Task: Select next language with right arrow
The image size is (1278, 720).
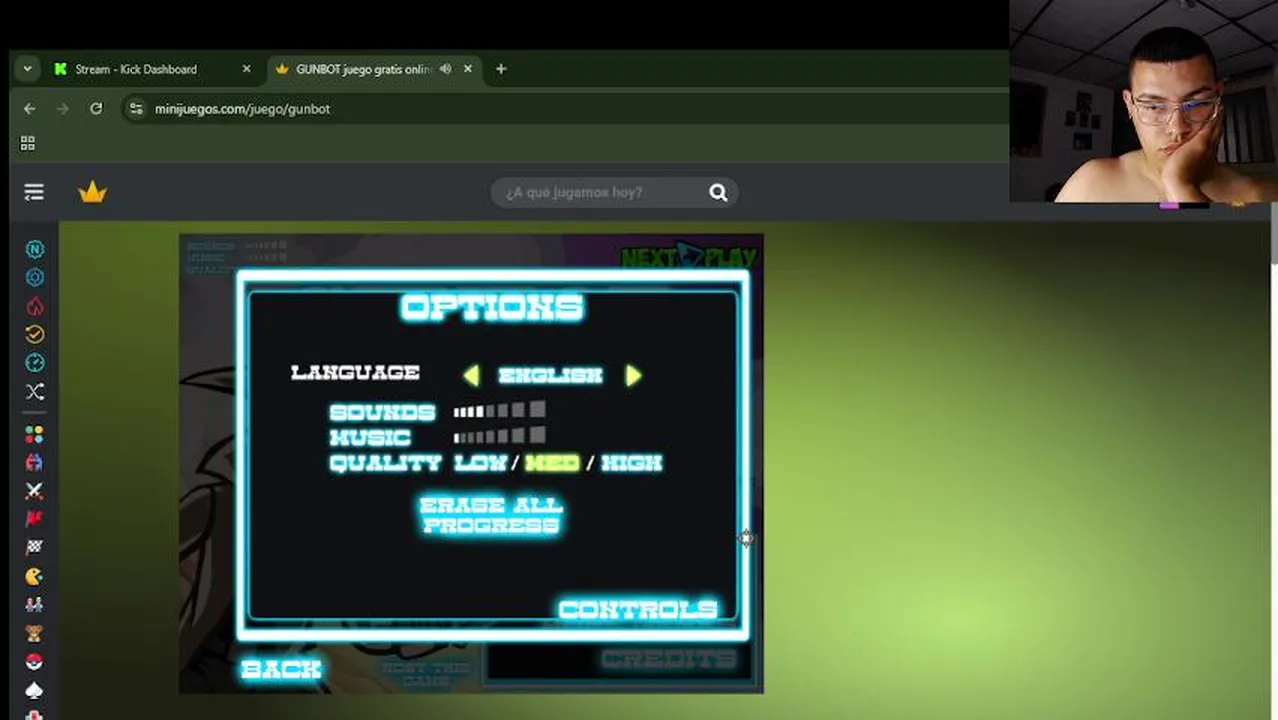Action: coord(633,375)
